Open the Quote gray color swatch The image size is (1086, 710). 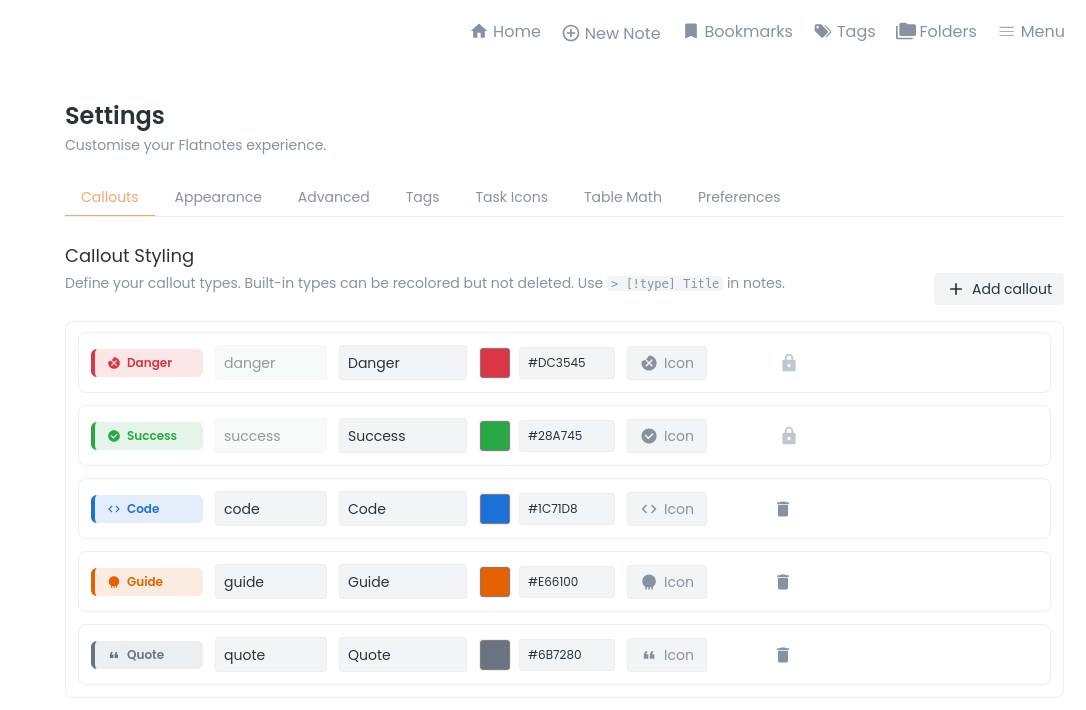495,655
